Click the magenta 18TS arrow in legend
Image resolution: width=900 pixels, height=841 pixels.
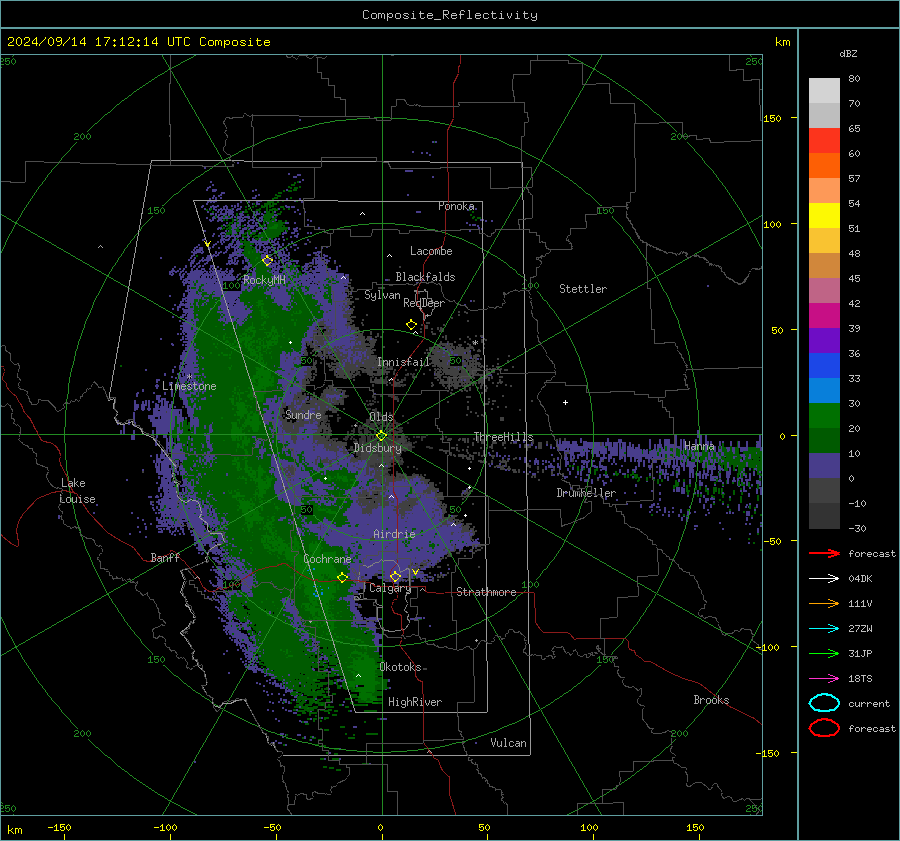pyautogui.click(x=824, y=679)
